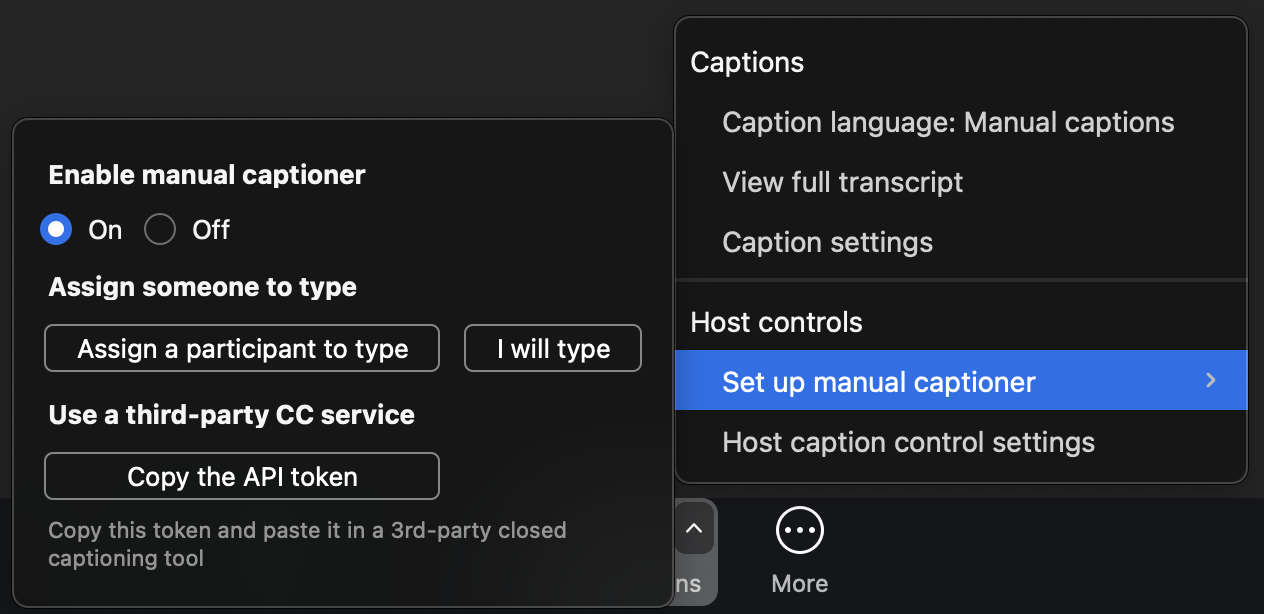This screenshot has height=614, width=1264.
Task: Select Set up manual captioner menu item
Action: coord(878,381)
